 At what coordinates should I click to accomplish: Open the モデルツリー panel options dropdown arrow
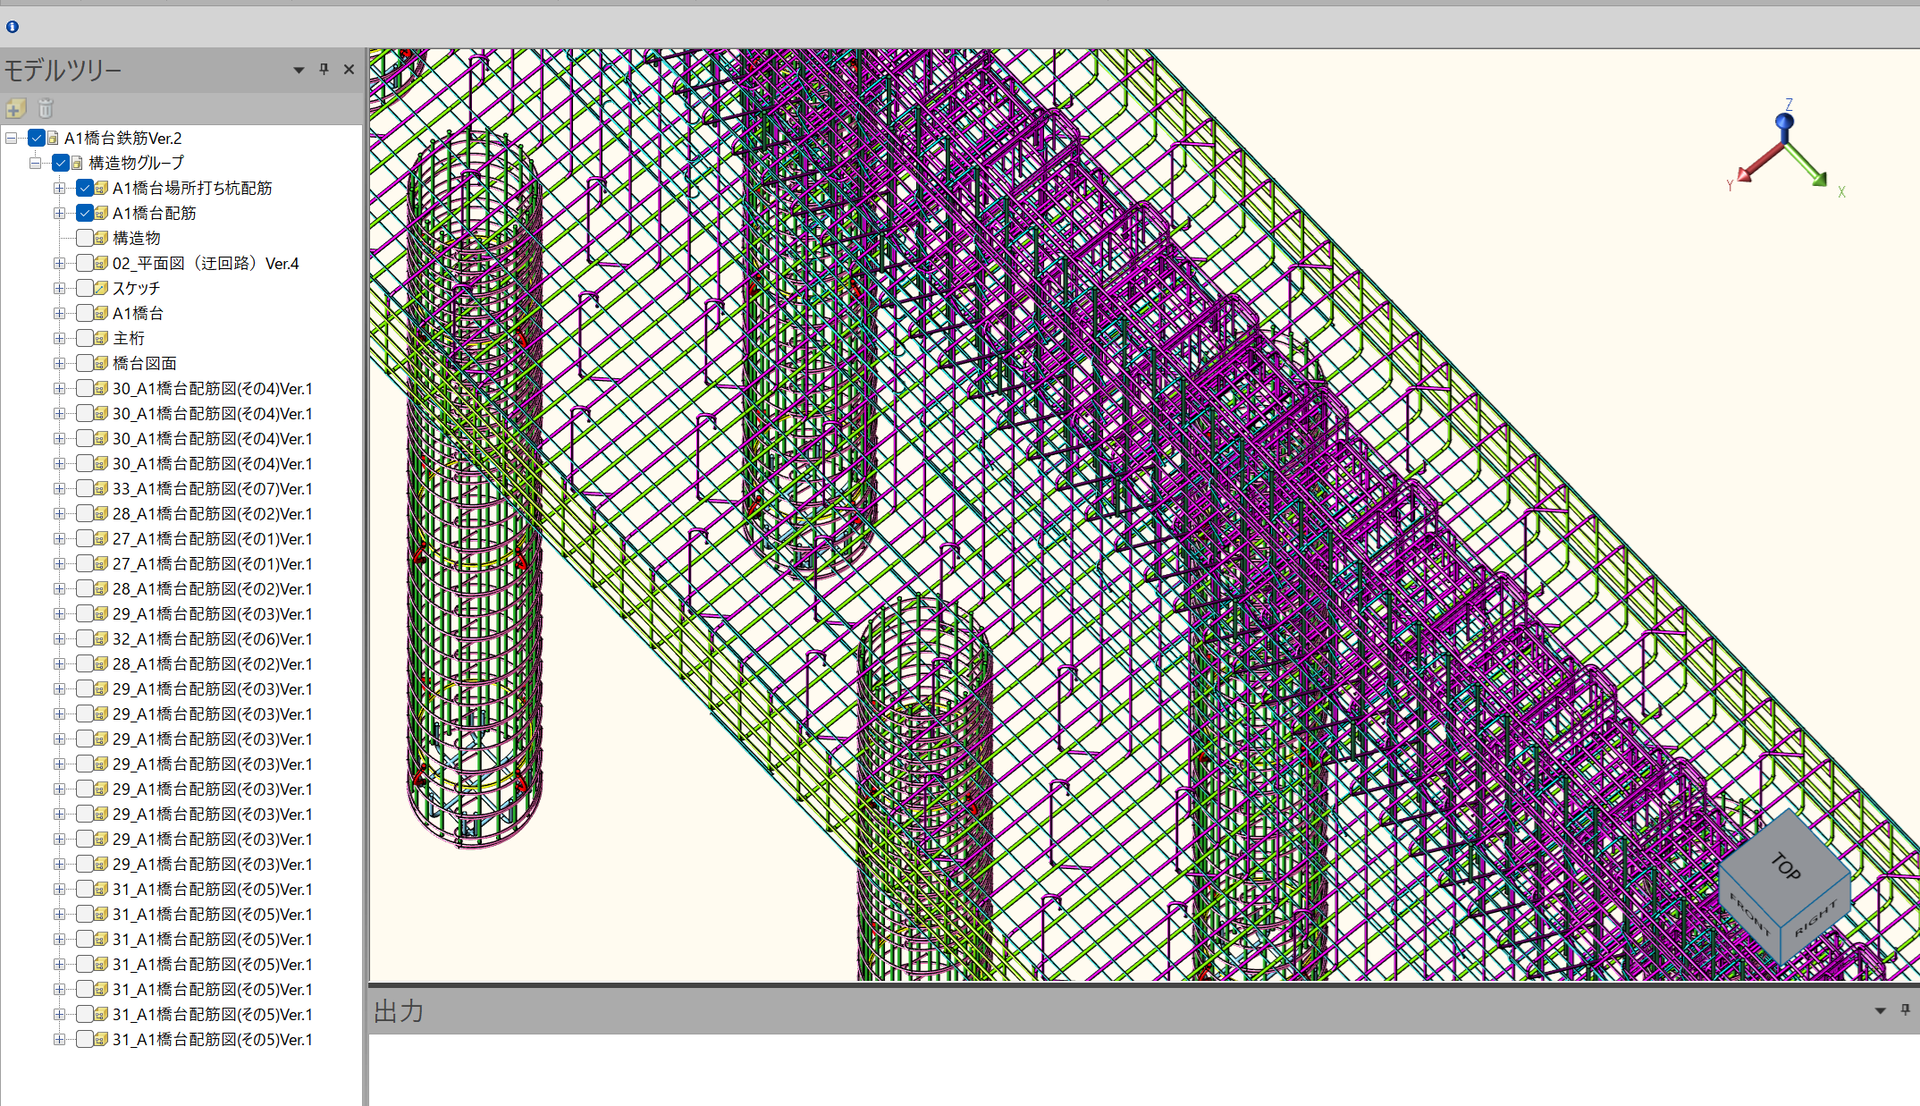pyautogui.click(x=298, y=70)
